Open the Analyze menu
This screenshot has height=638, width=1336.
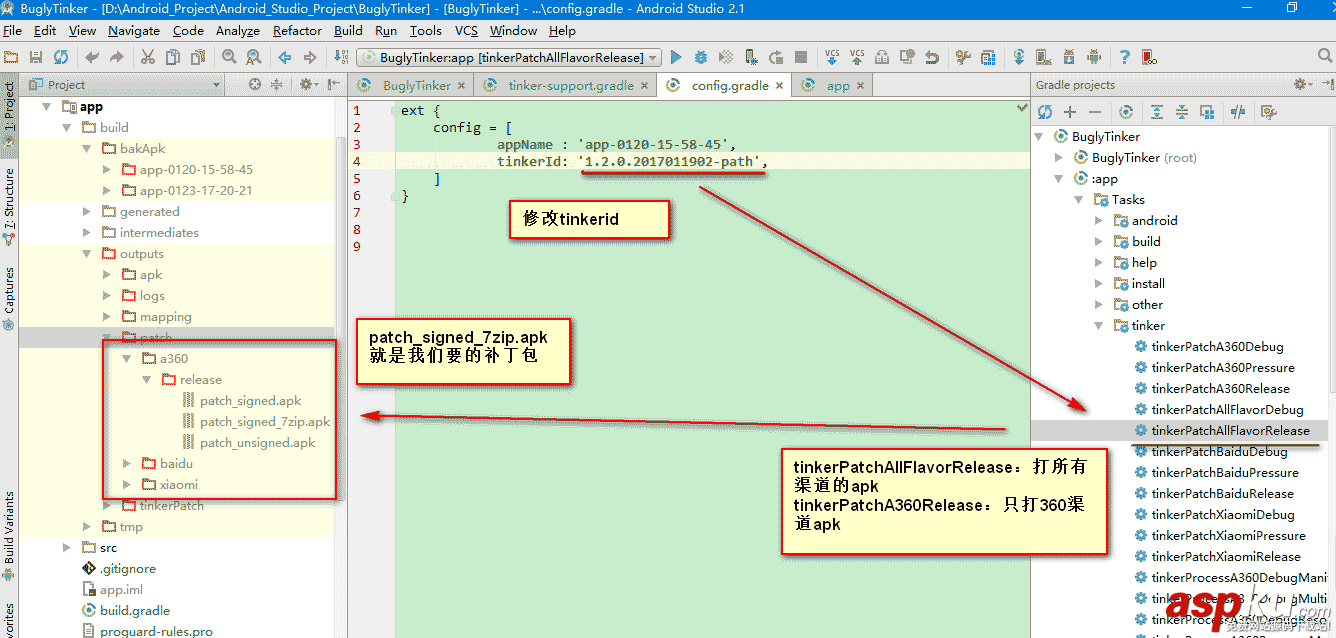238,31
